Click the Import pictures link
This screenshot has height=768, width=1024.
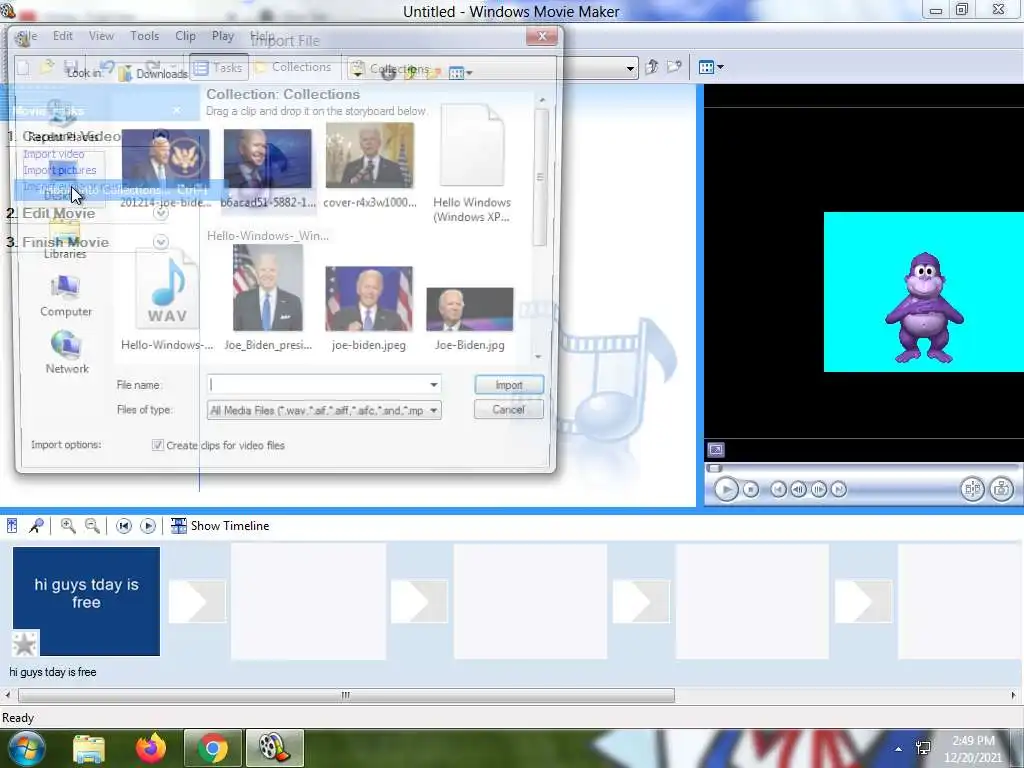click(59, 170)
